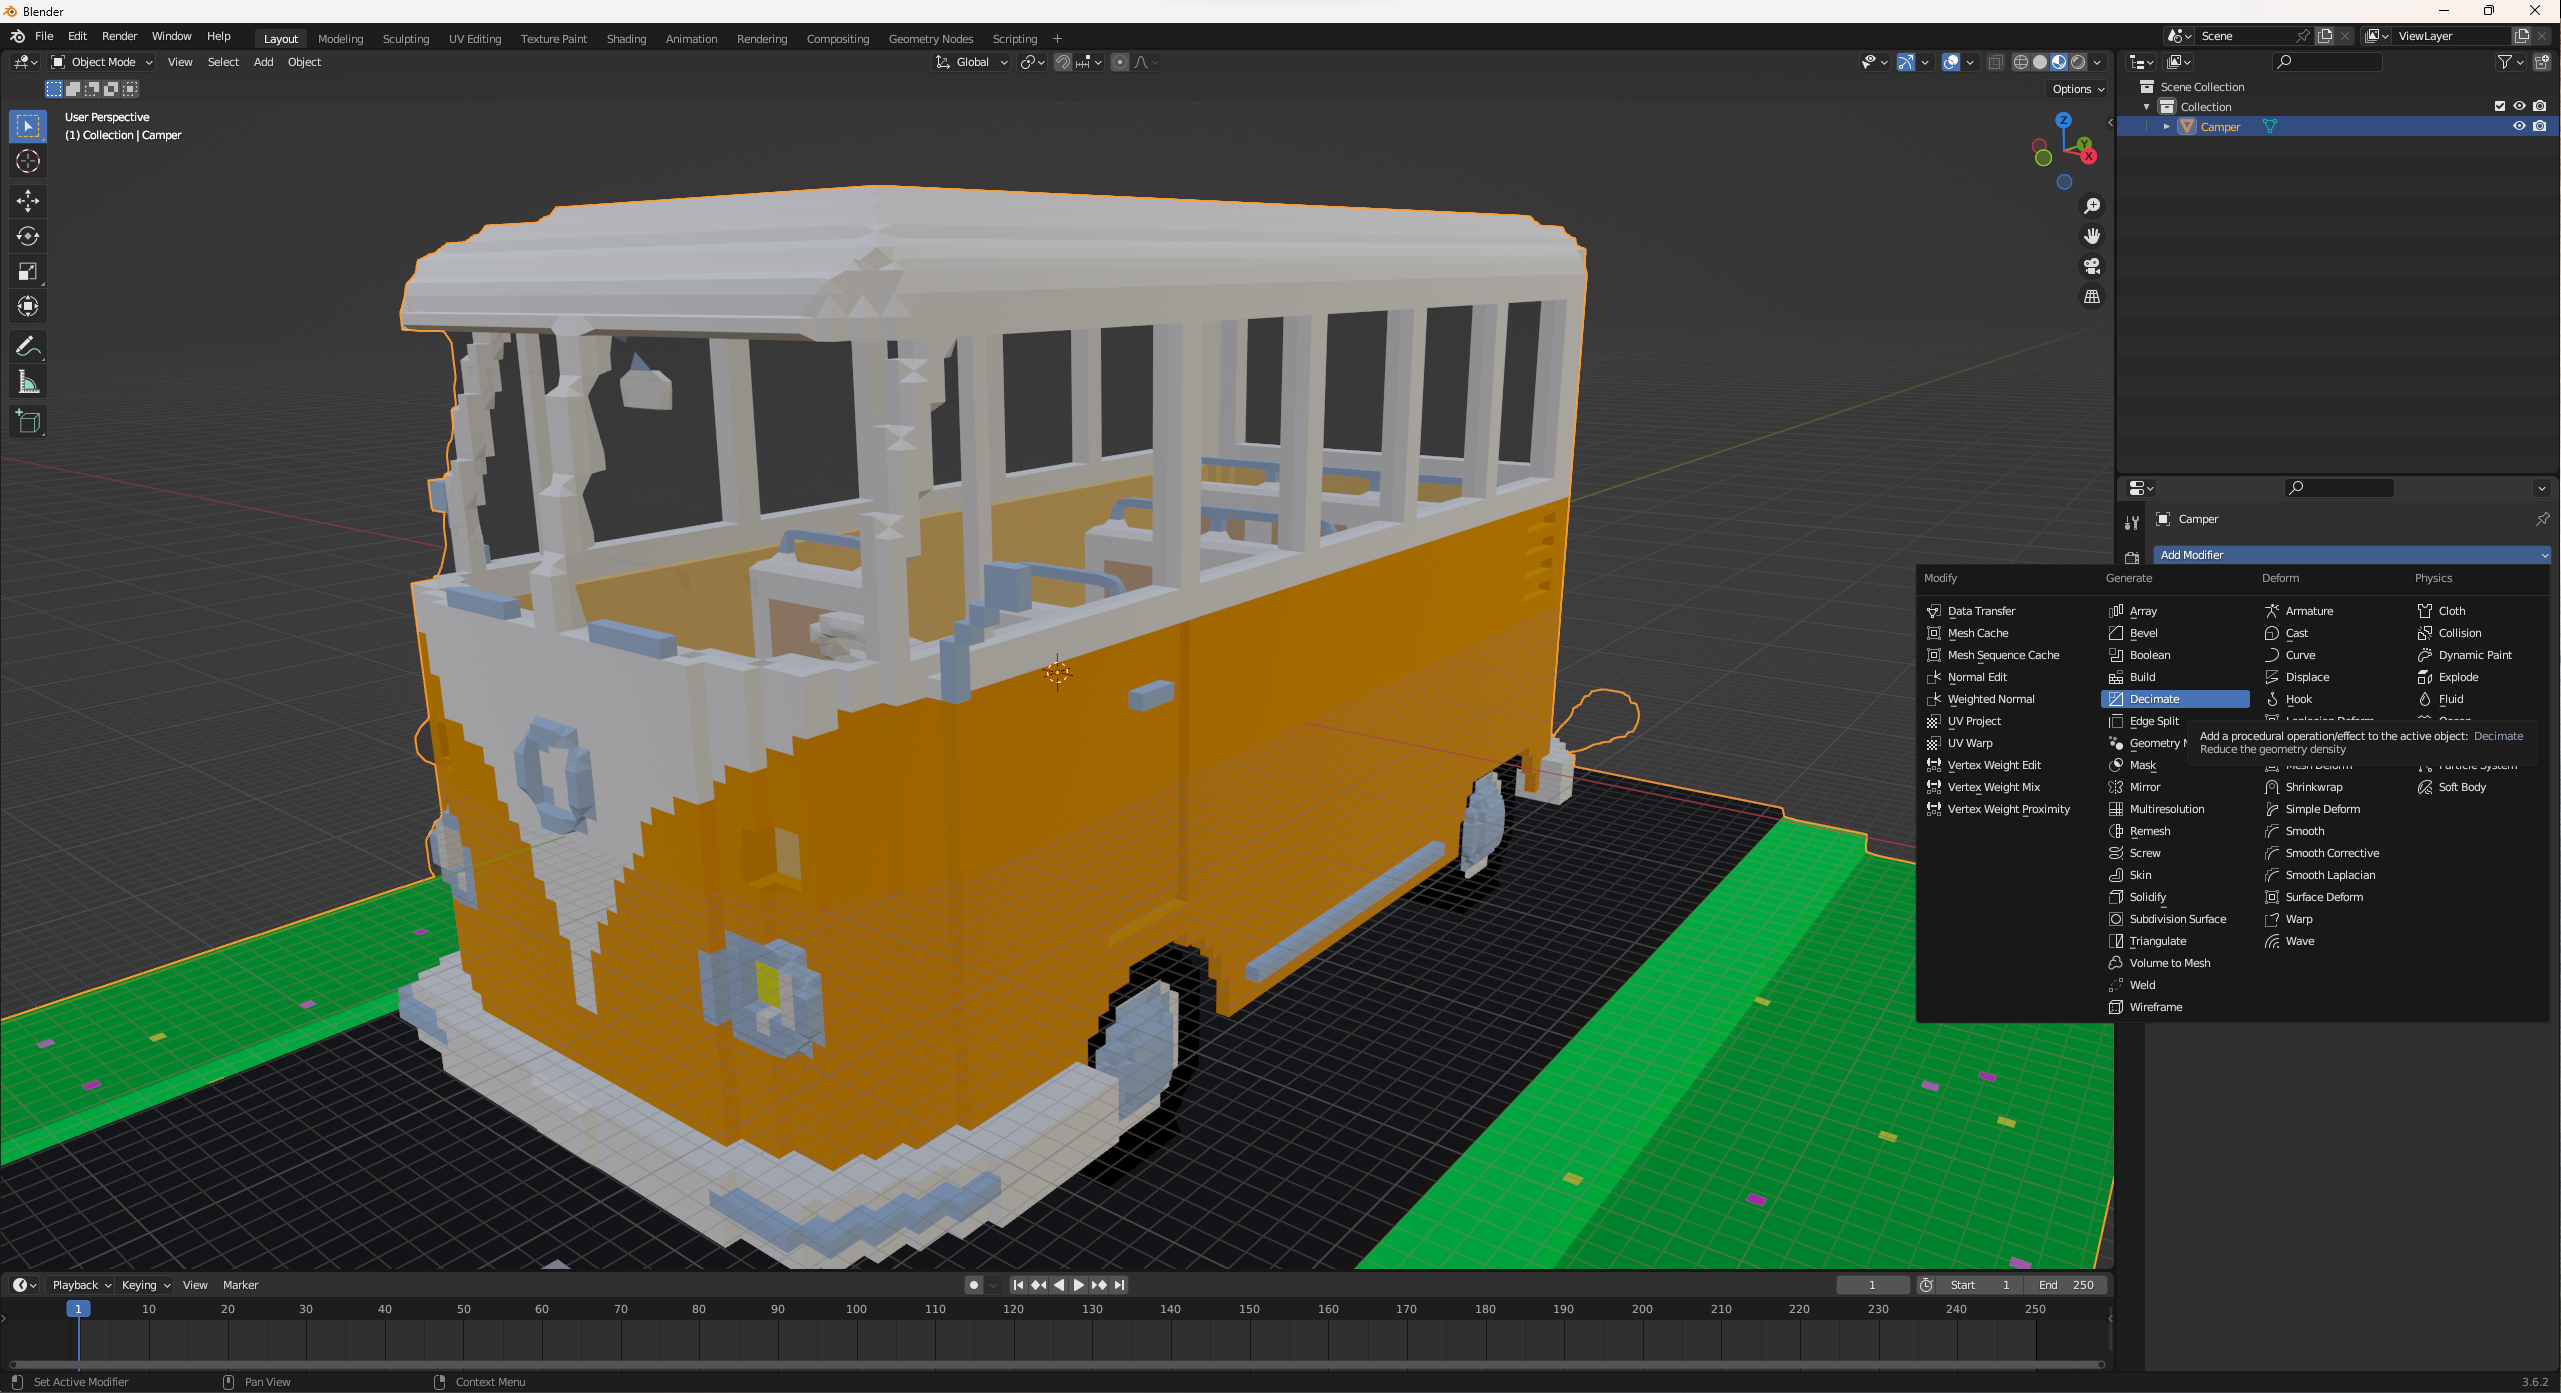Uncheck the Collection exclude checkbox

(2499, 106)
